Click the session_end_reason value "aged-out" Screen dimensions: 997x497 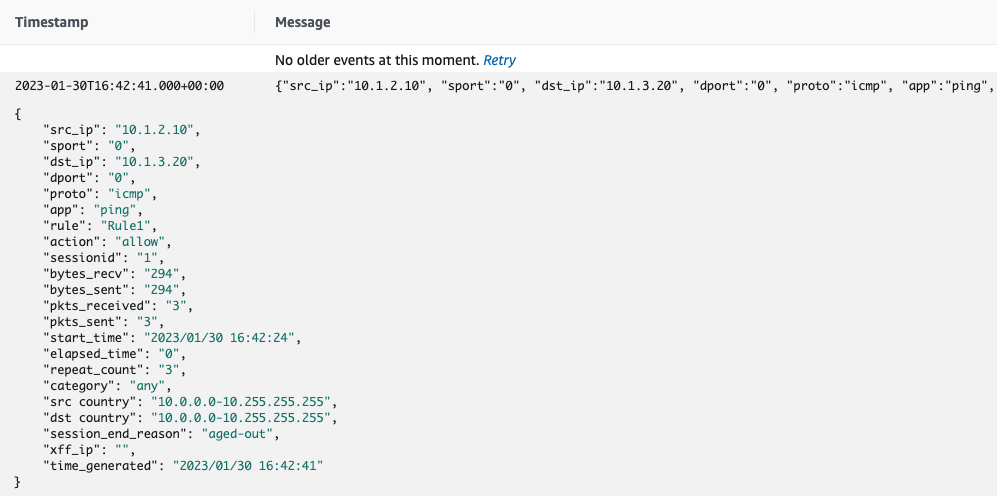232,432
